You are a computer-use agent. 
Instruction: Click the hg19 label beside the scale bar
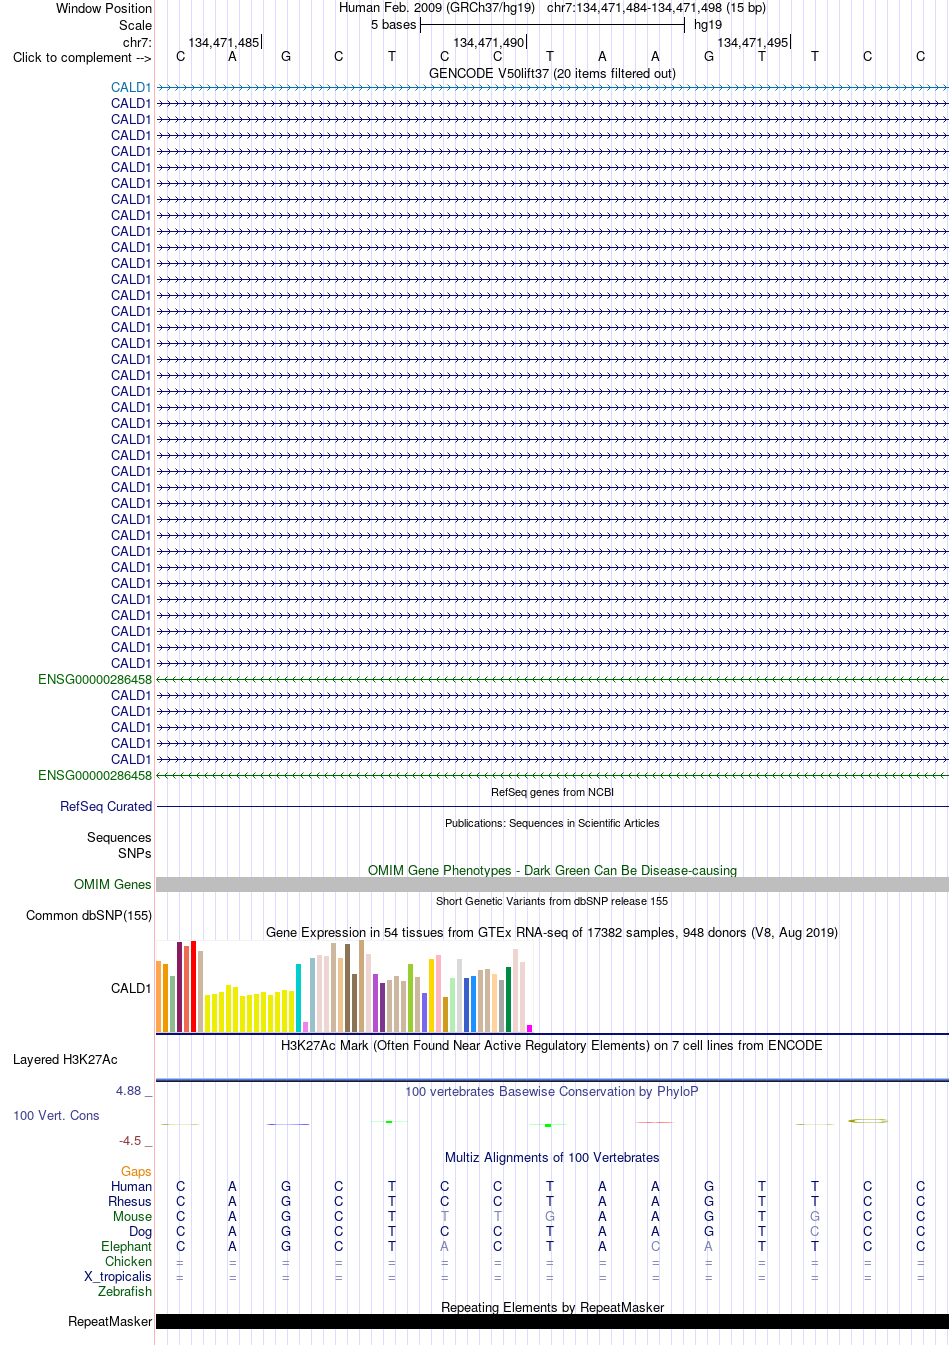point(708,25)
